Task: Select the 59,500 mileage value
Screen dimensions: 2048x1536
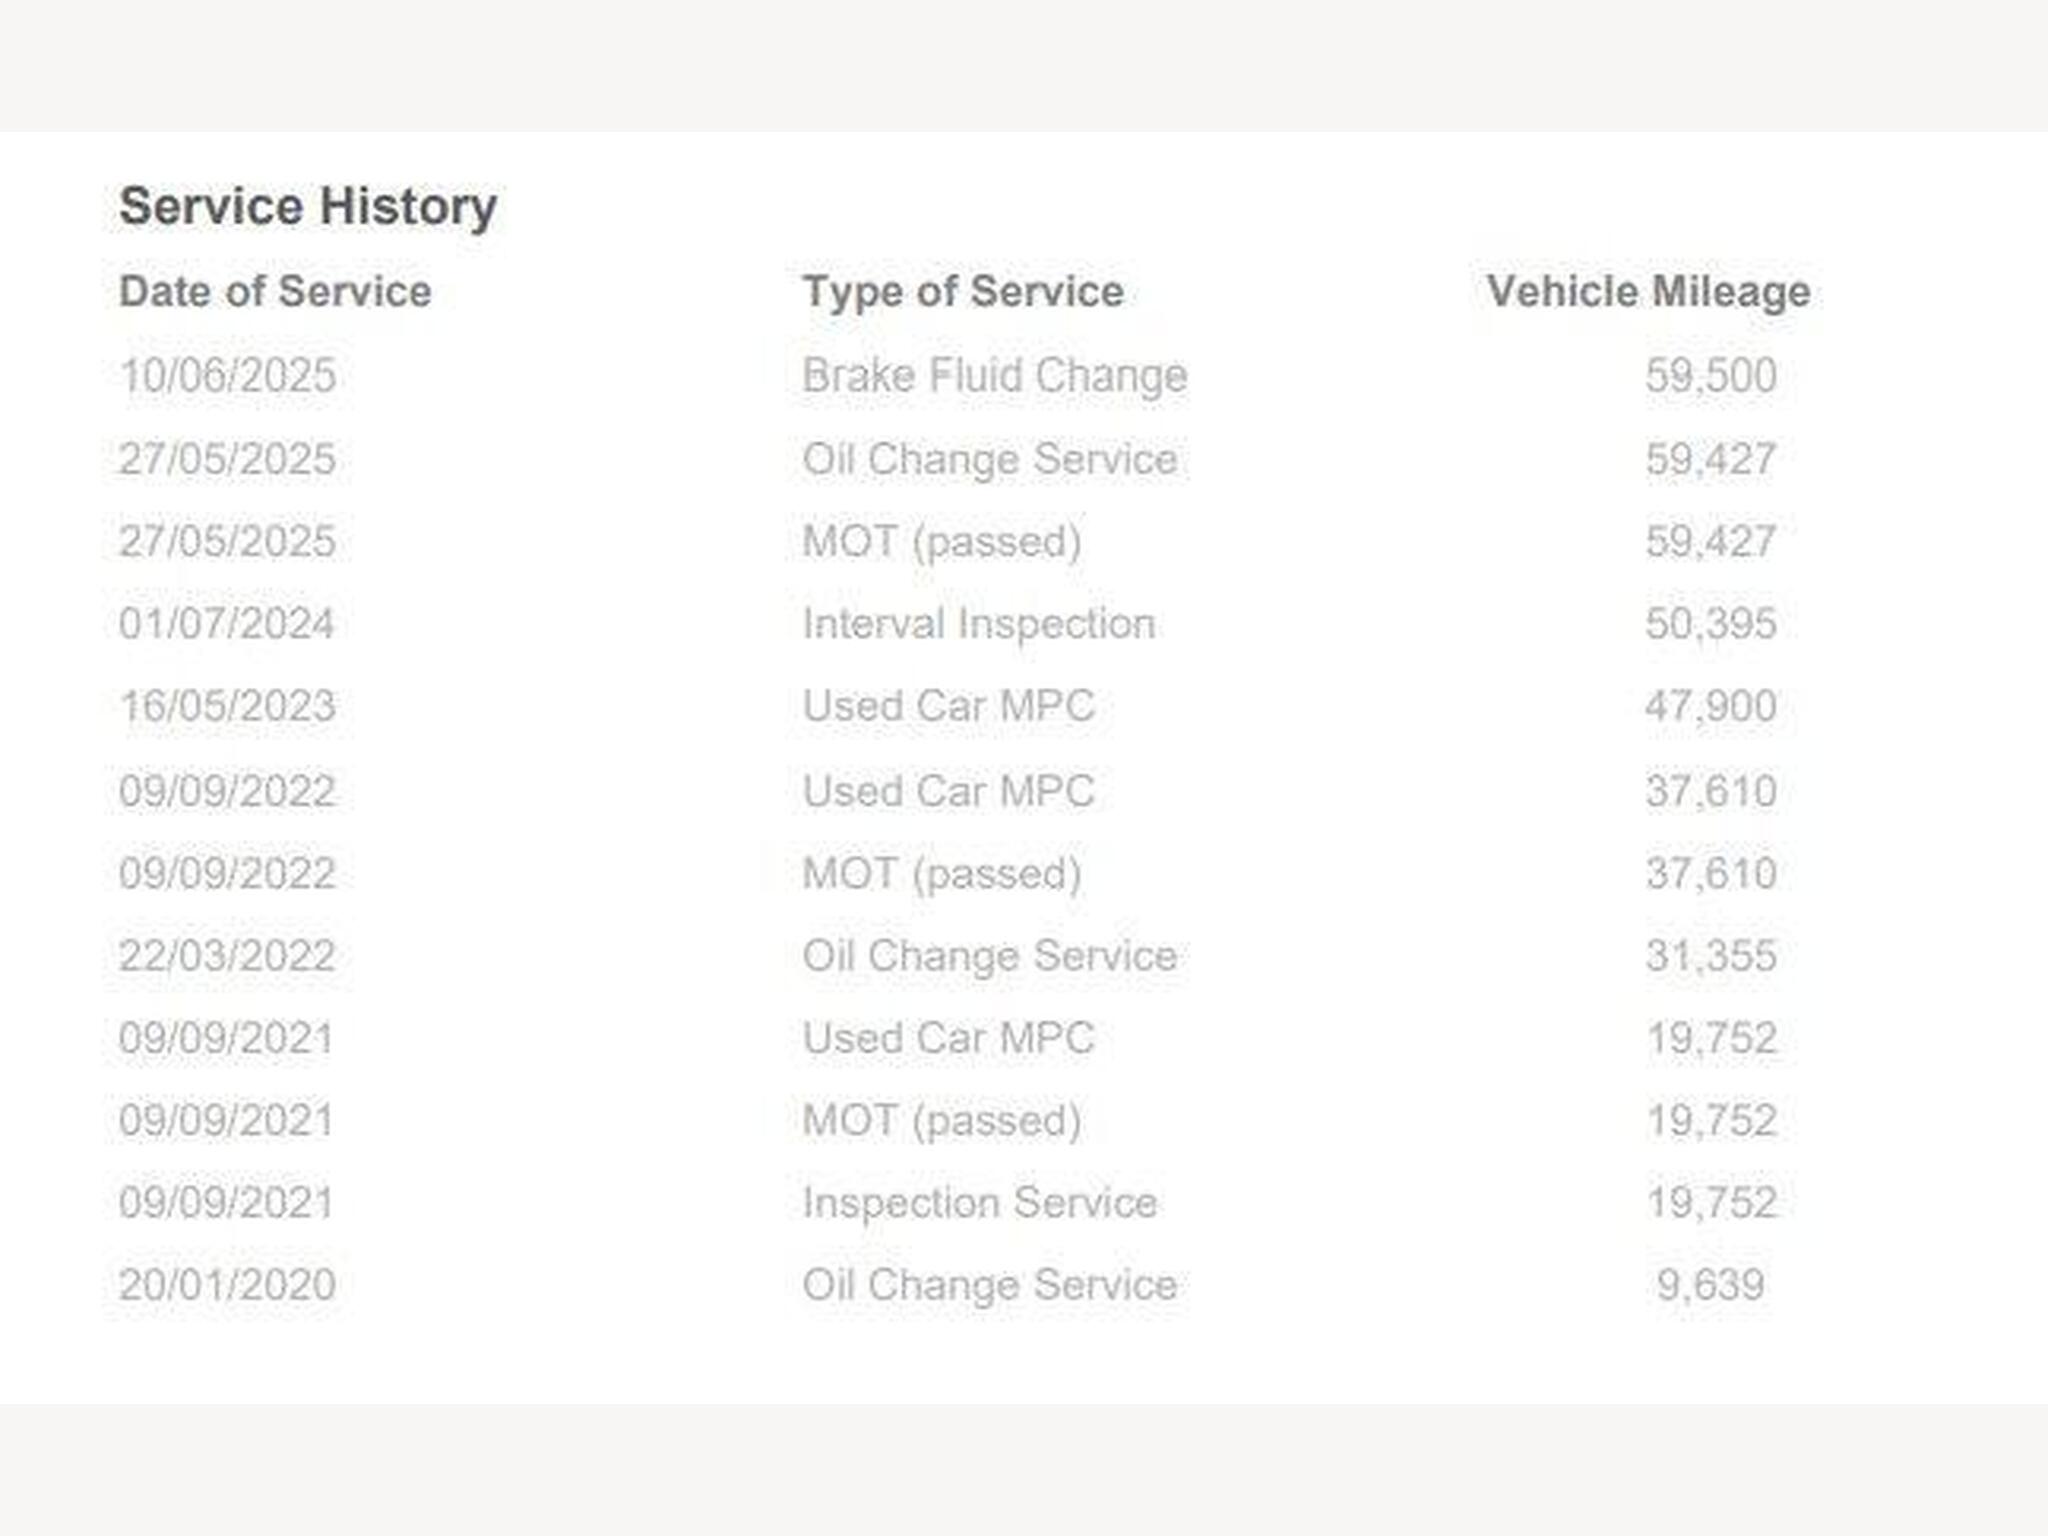Action: [x=1710, y=376]
